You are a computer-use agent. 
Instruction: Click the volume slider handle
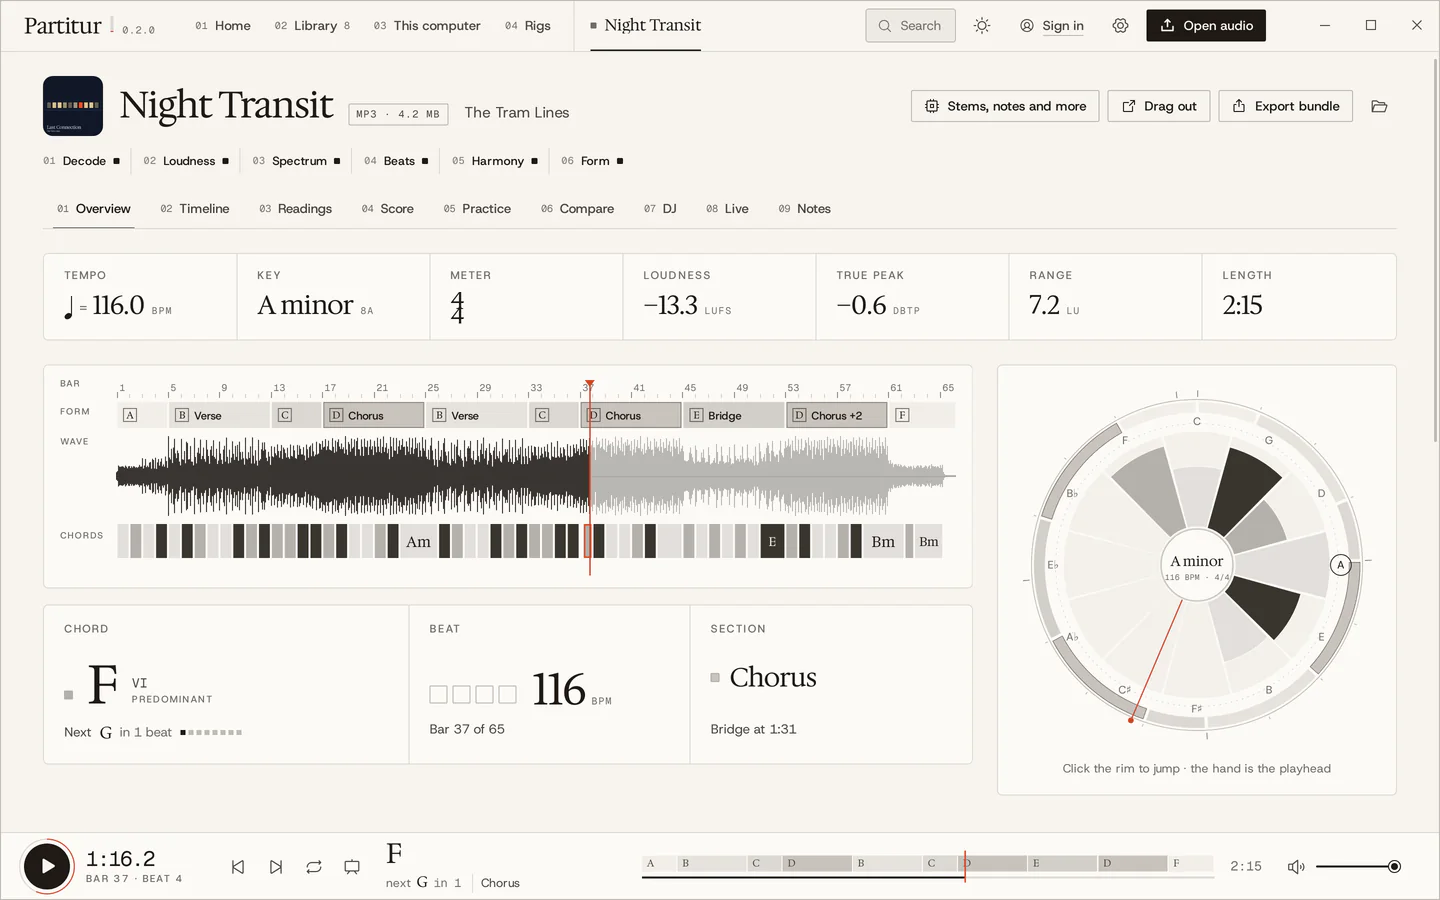pyautogui.click(x=1394, y=867)
